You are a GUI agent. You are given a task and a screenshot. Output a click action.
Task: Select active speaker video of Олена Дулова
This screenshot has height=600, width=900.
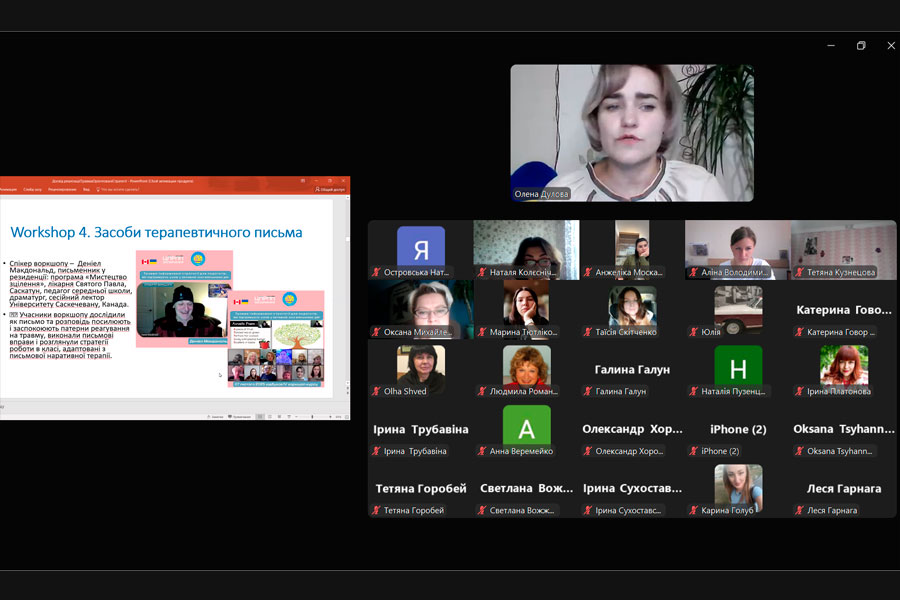[632, 133]
